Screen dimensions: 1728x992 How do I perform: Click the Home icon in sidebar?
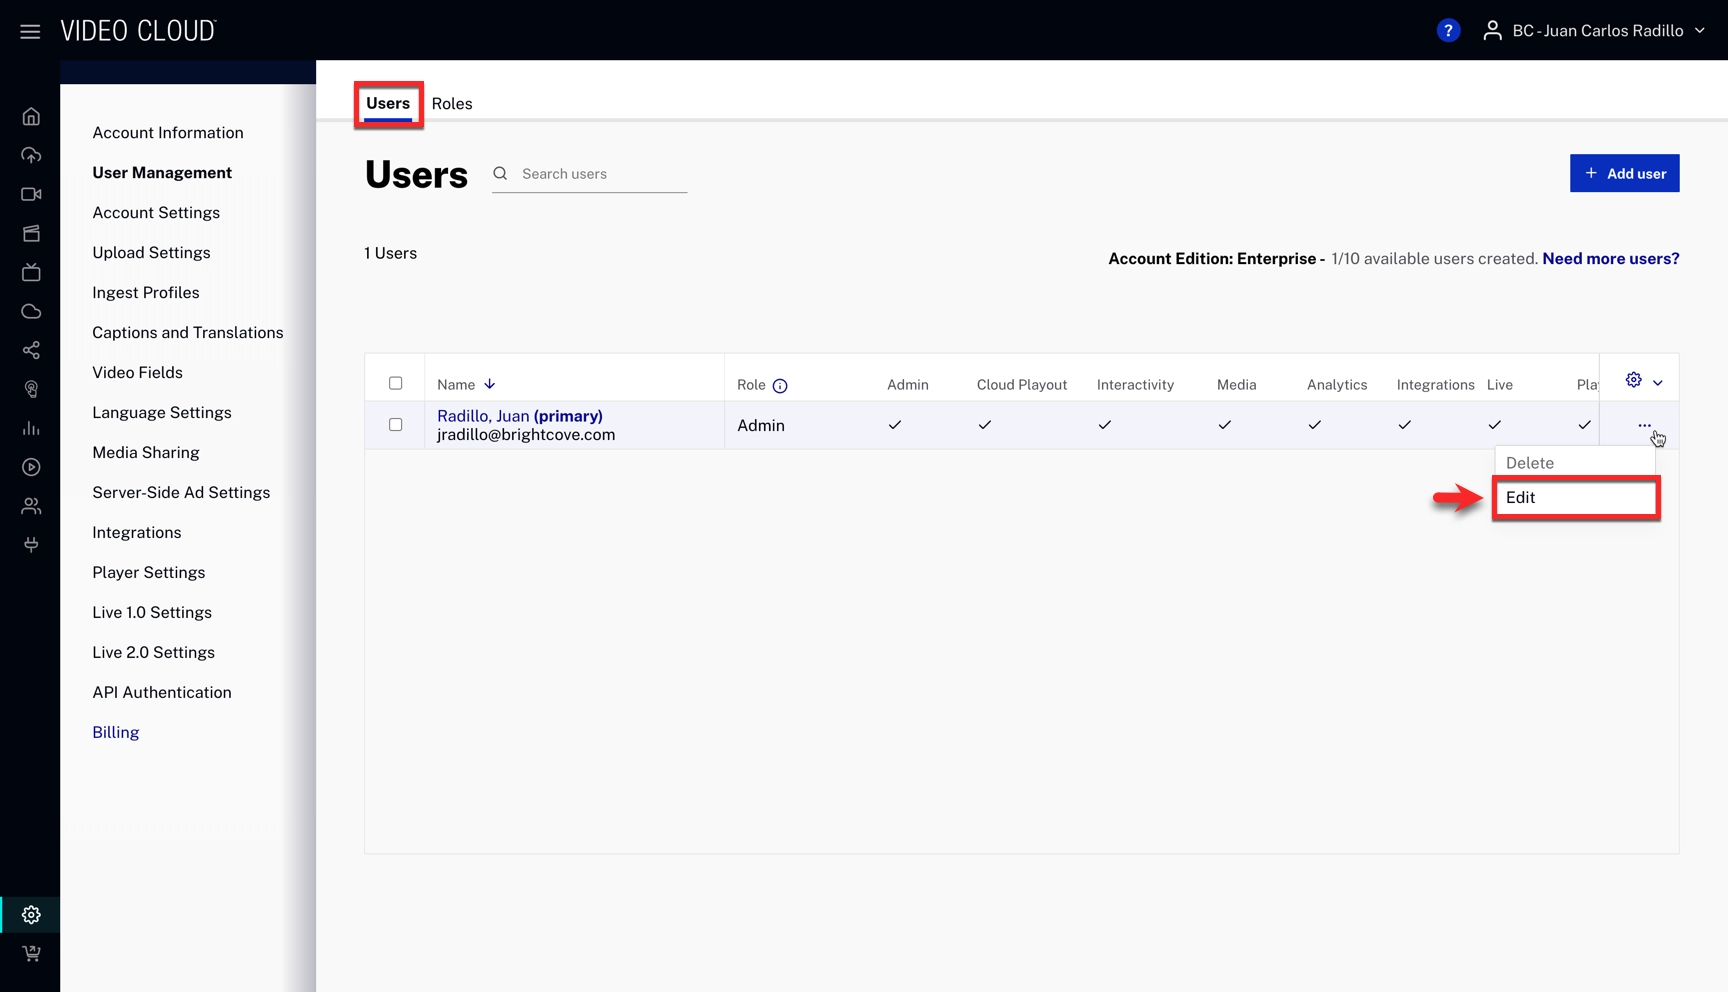(31, 117)
